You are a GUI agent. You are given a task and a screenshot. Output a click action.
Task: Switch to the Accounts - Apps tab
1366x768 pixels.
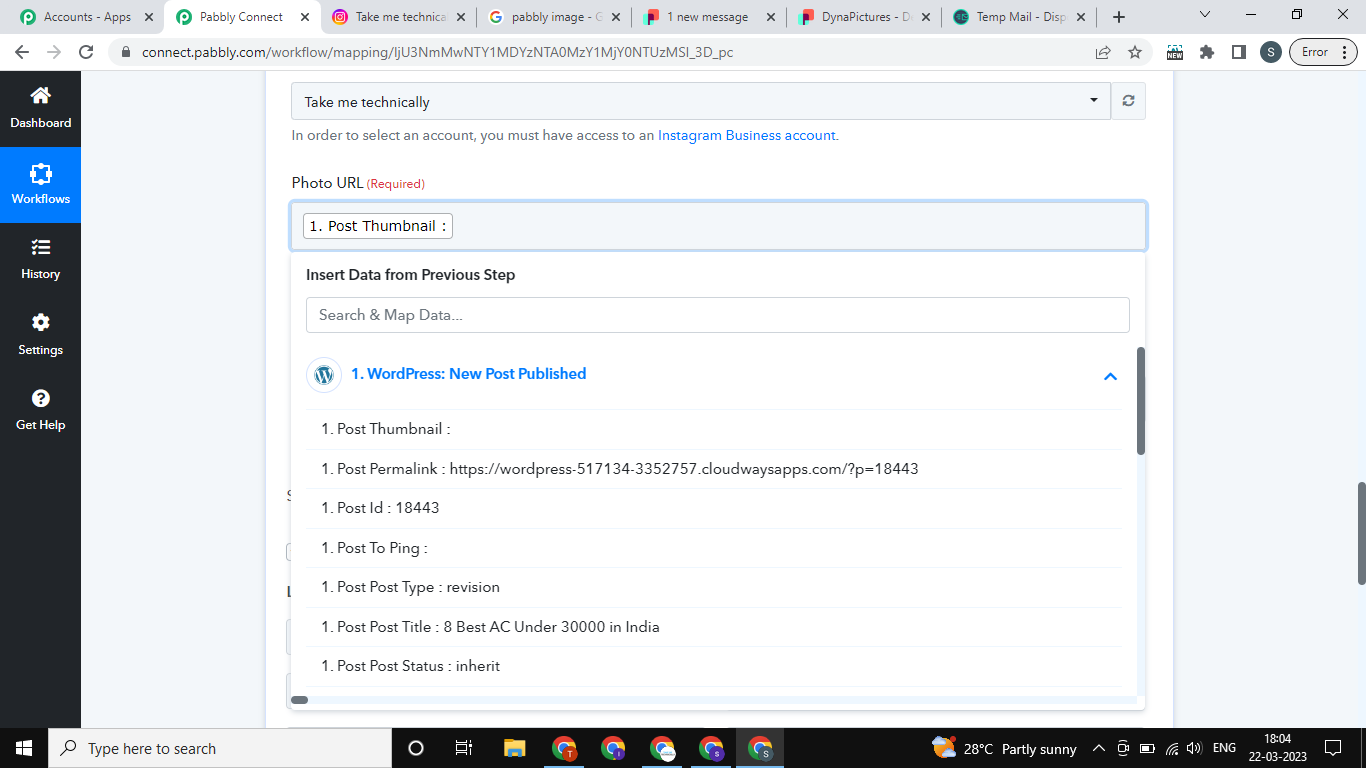[85, 17]
